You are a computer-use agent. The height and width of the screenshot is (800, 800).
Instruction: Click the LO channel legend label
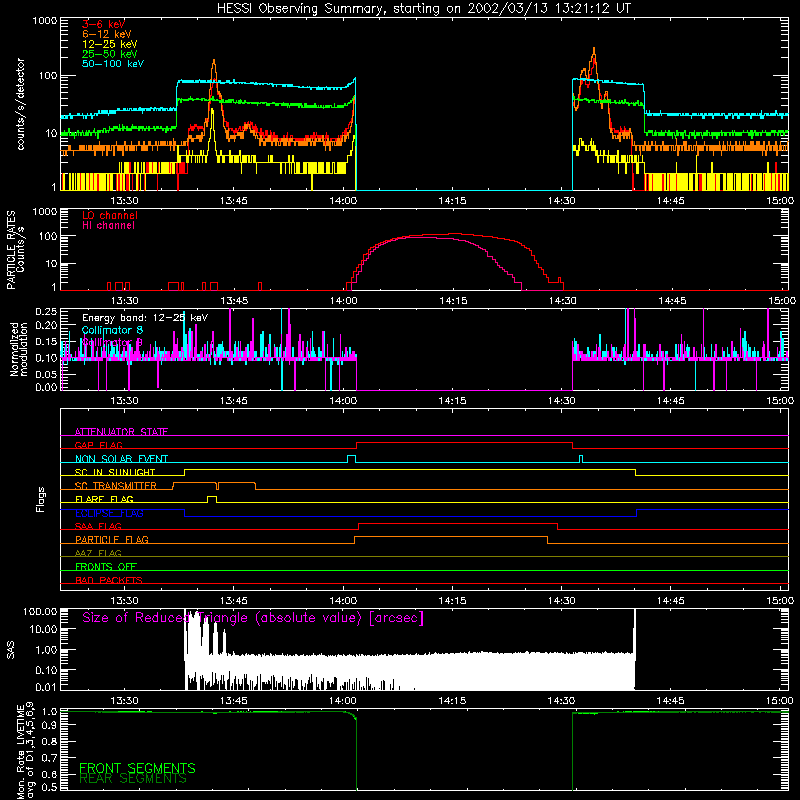(110, 215)
